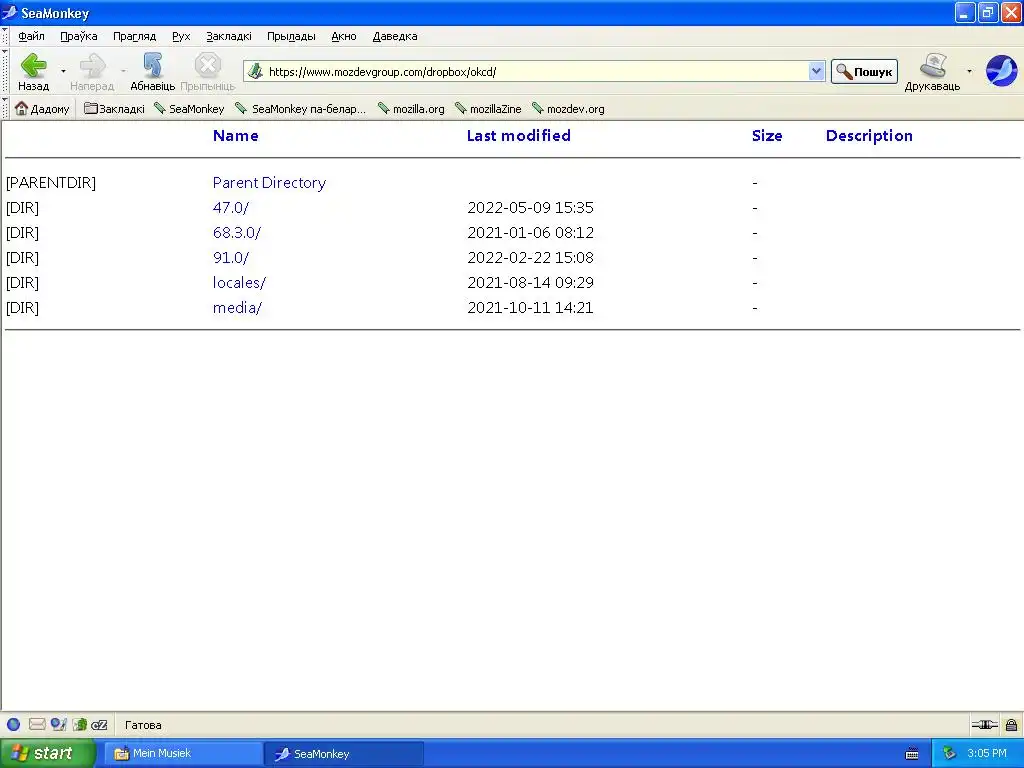Open the Даведка menu
The image size is (1024, 768).
pos(394,36)
